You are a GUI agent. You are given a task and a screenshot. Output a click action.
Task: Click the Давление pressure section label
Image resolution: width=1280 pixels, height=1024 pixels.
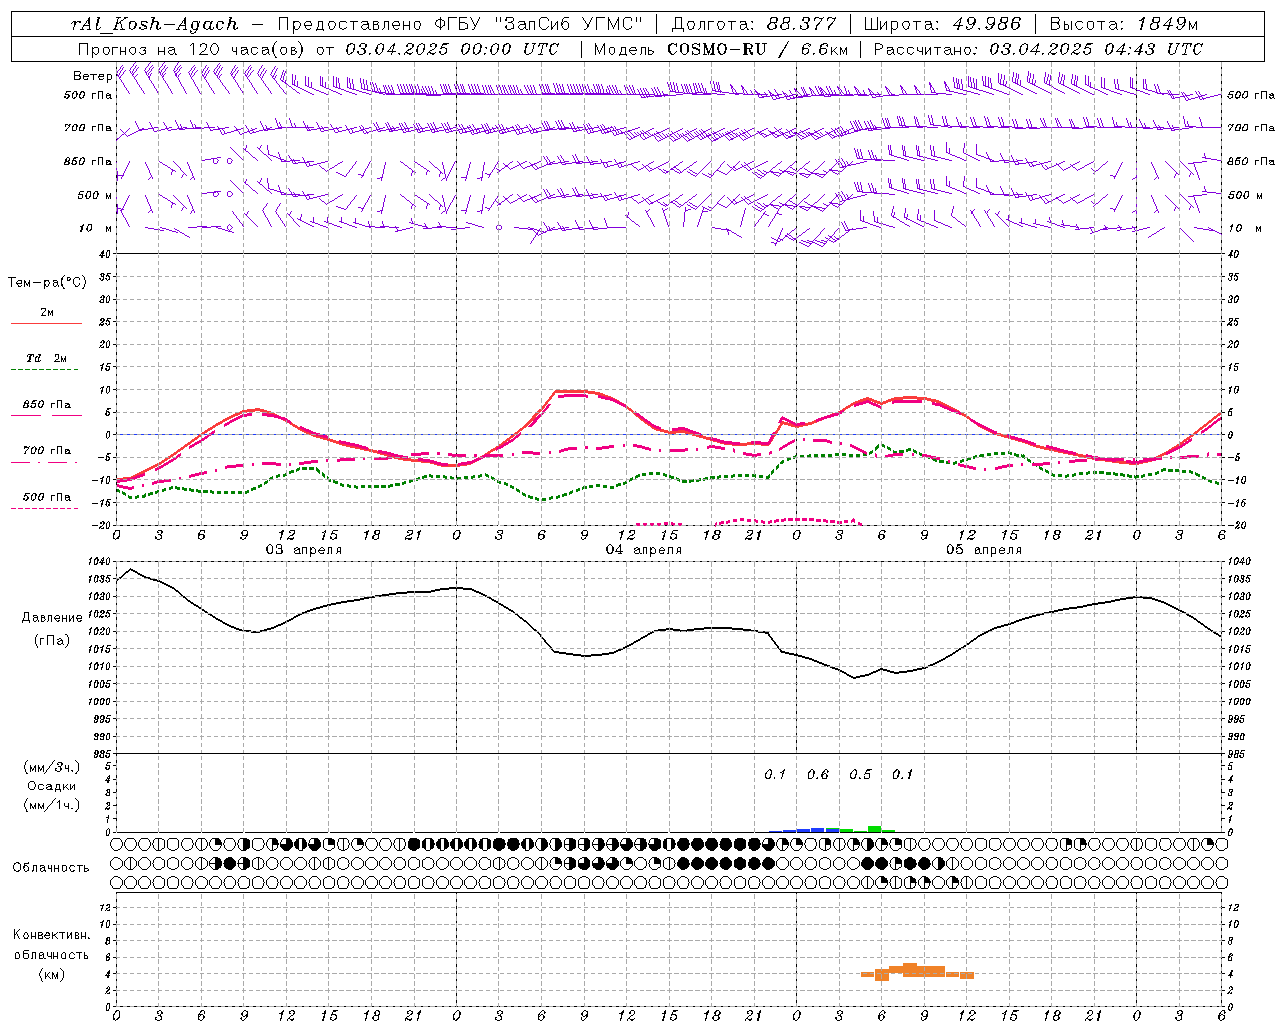pos(52,618)
